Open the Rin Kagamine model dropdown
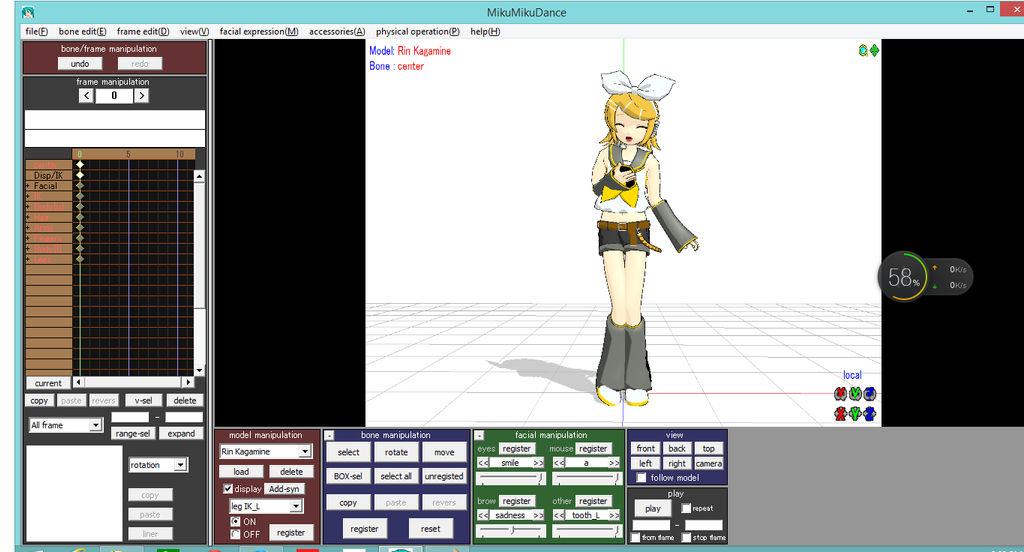This screenshot has width=1024, height=552. (x=305, y=451)
